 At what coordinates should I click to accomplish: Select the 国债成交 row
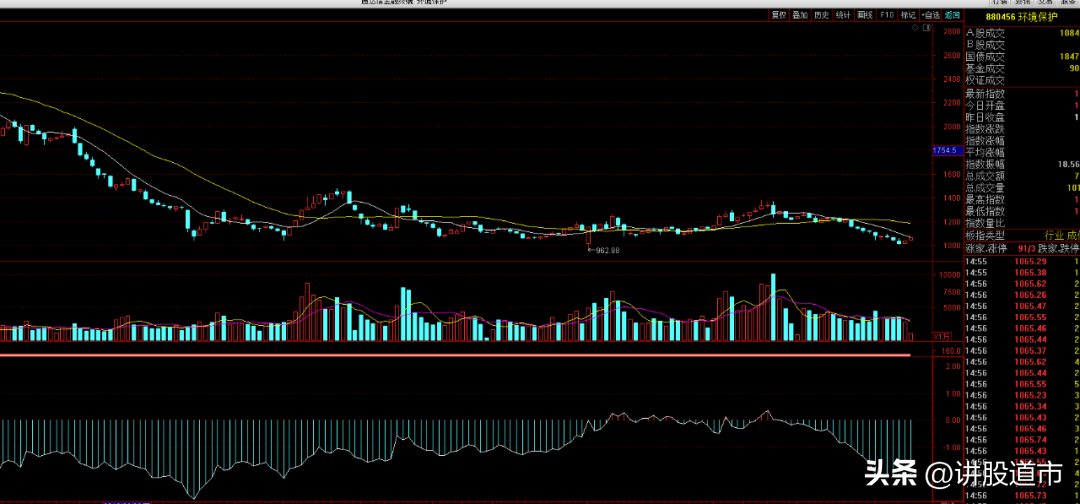(1022, 56)
